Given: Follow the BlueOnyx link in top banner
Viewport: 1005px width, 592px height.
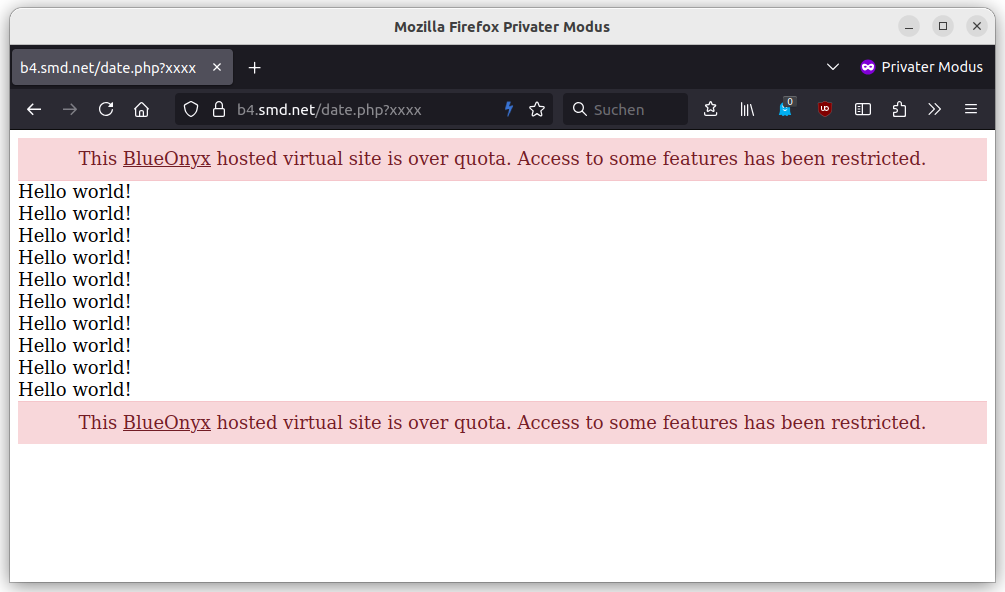Looking at the screenshot, I should (167, 158).
